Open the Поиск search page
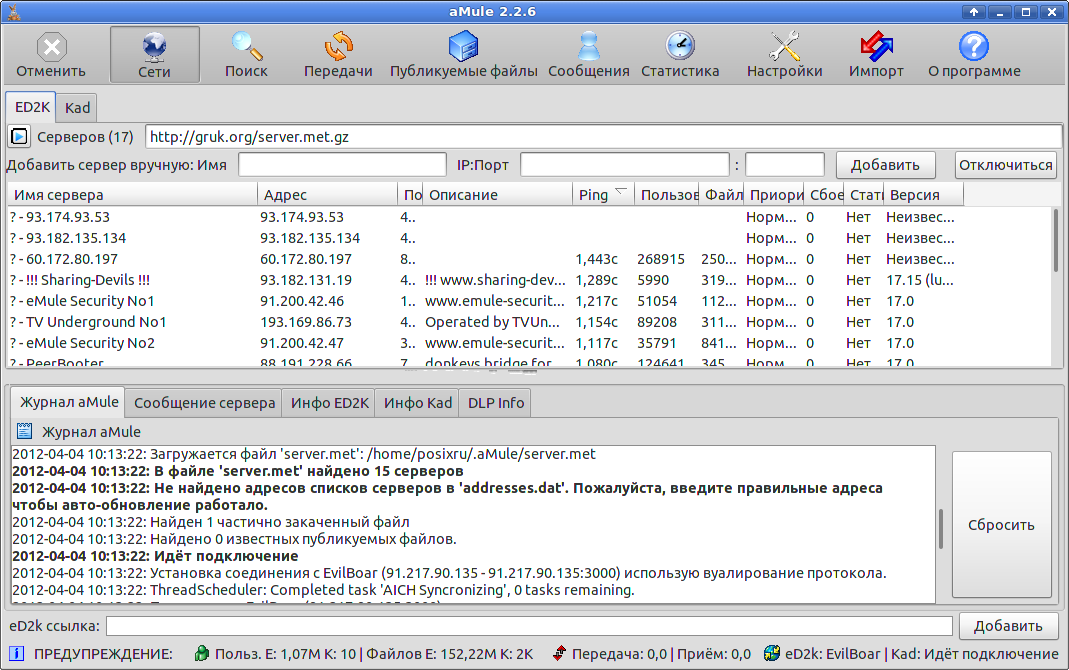 (246, 55)
